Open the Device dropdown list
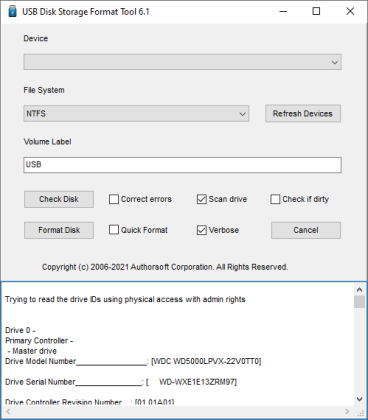Screen dimensions: 368x420 [182, 62]
